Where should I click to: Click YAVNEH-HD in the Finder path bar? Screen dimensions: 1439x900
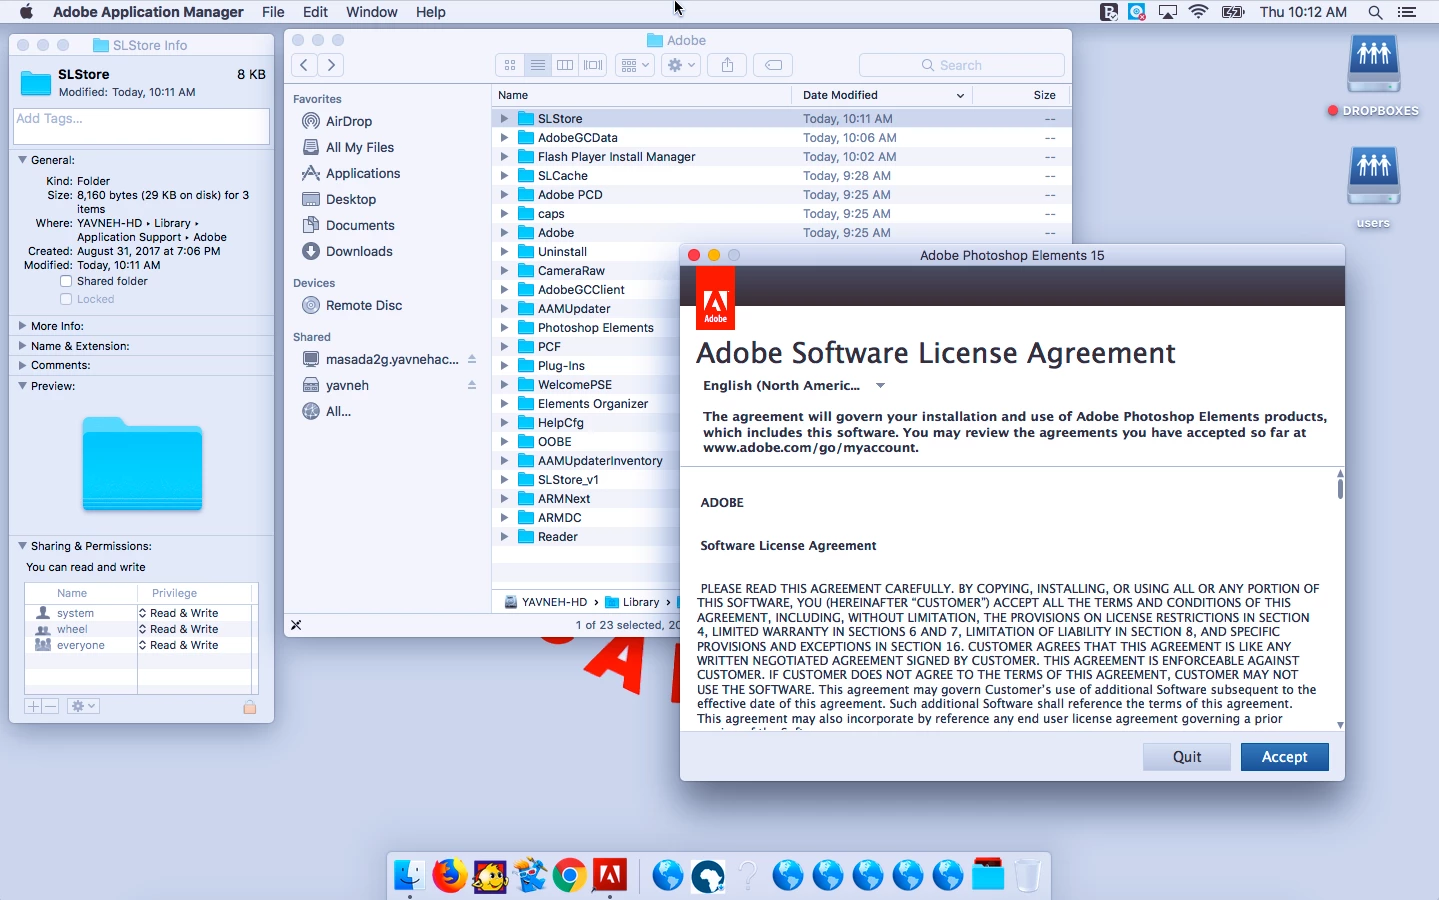(546, 602)
